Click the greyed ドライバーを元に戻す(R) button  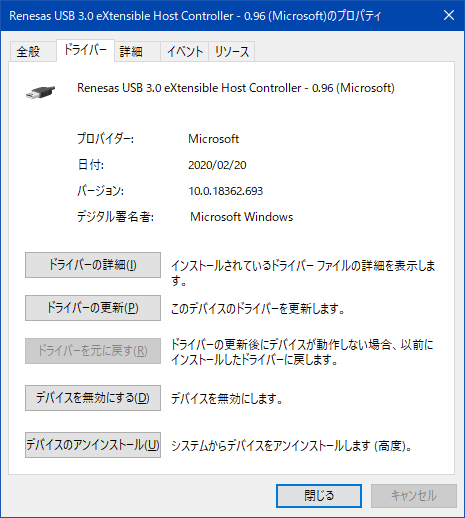click(x=93, y=351)
